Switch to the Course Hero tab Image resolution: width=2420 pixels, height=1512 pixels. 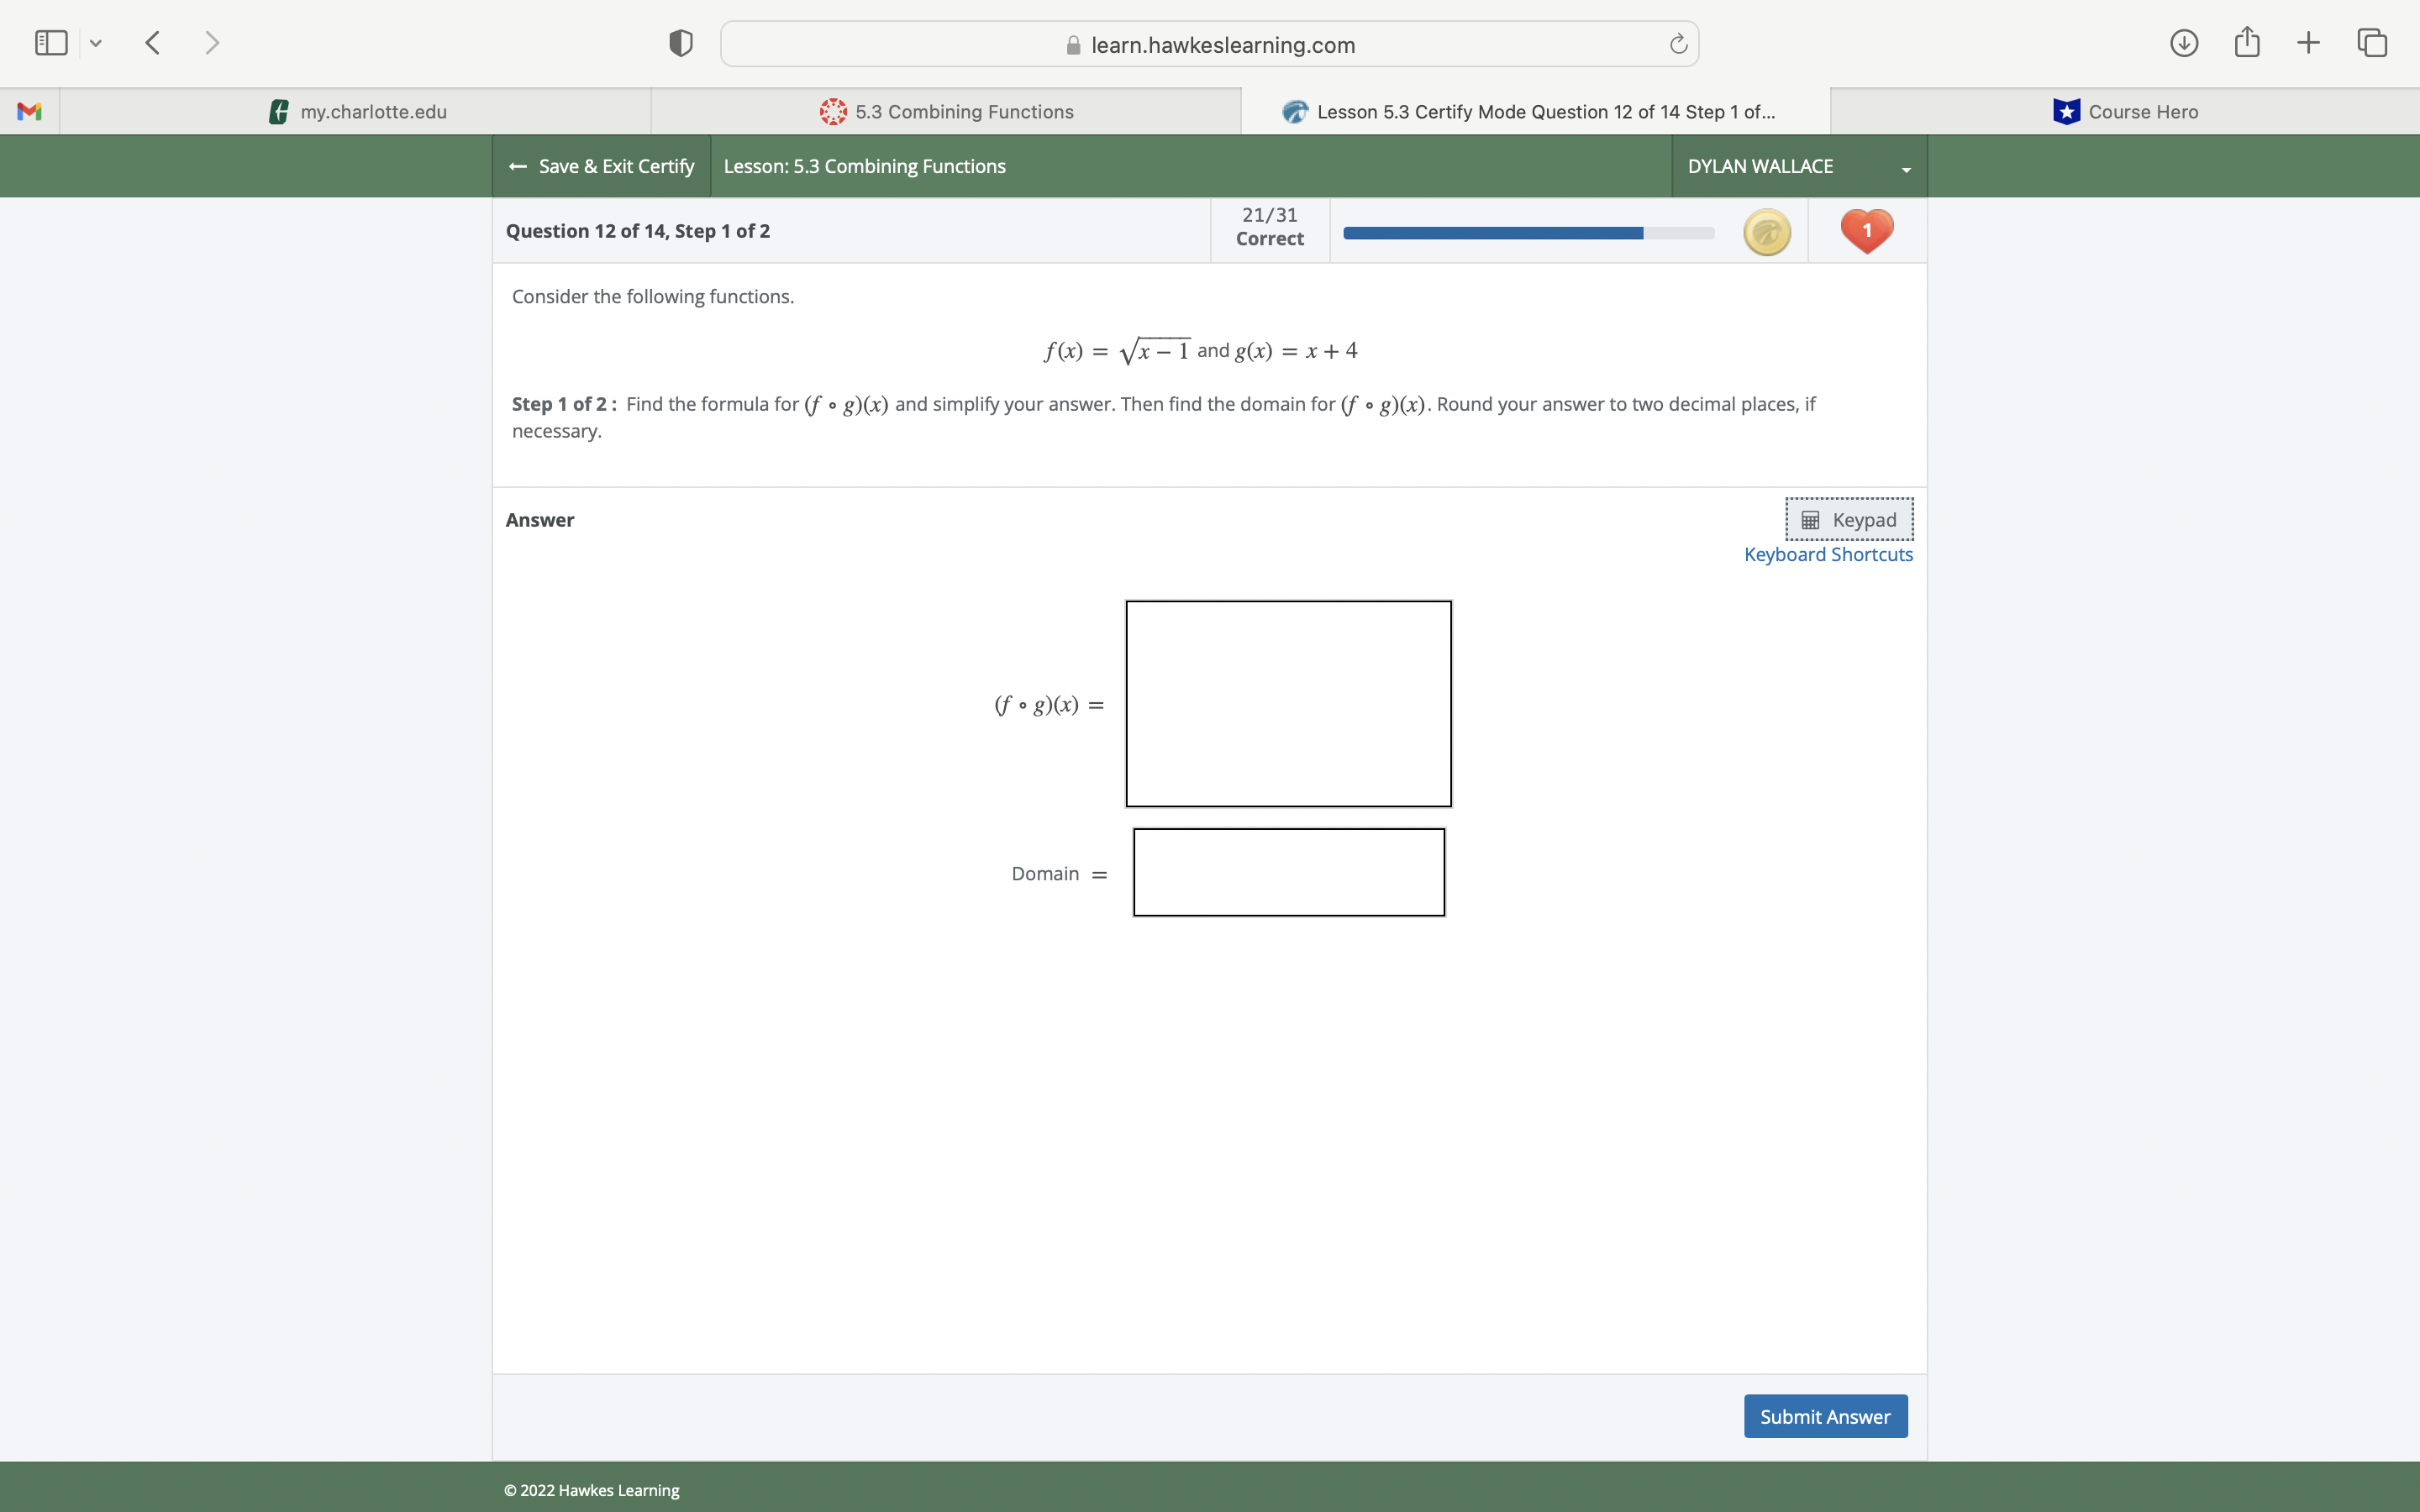point(2125,112)
